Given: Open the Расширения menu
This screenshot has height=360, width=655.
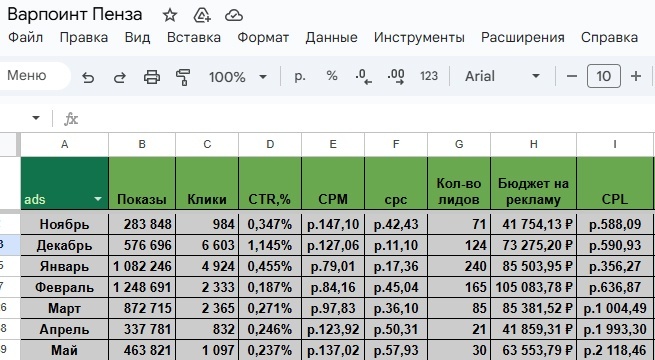Looking at the screenshot, I should pos(523,38).
